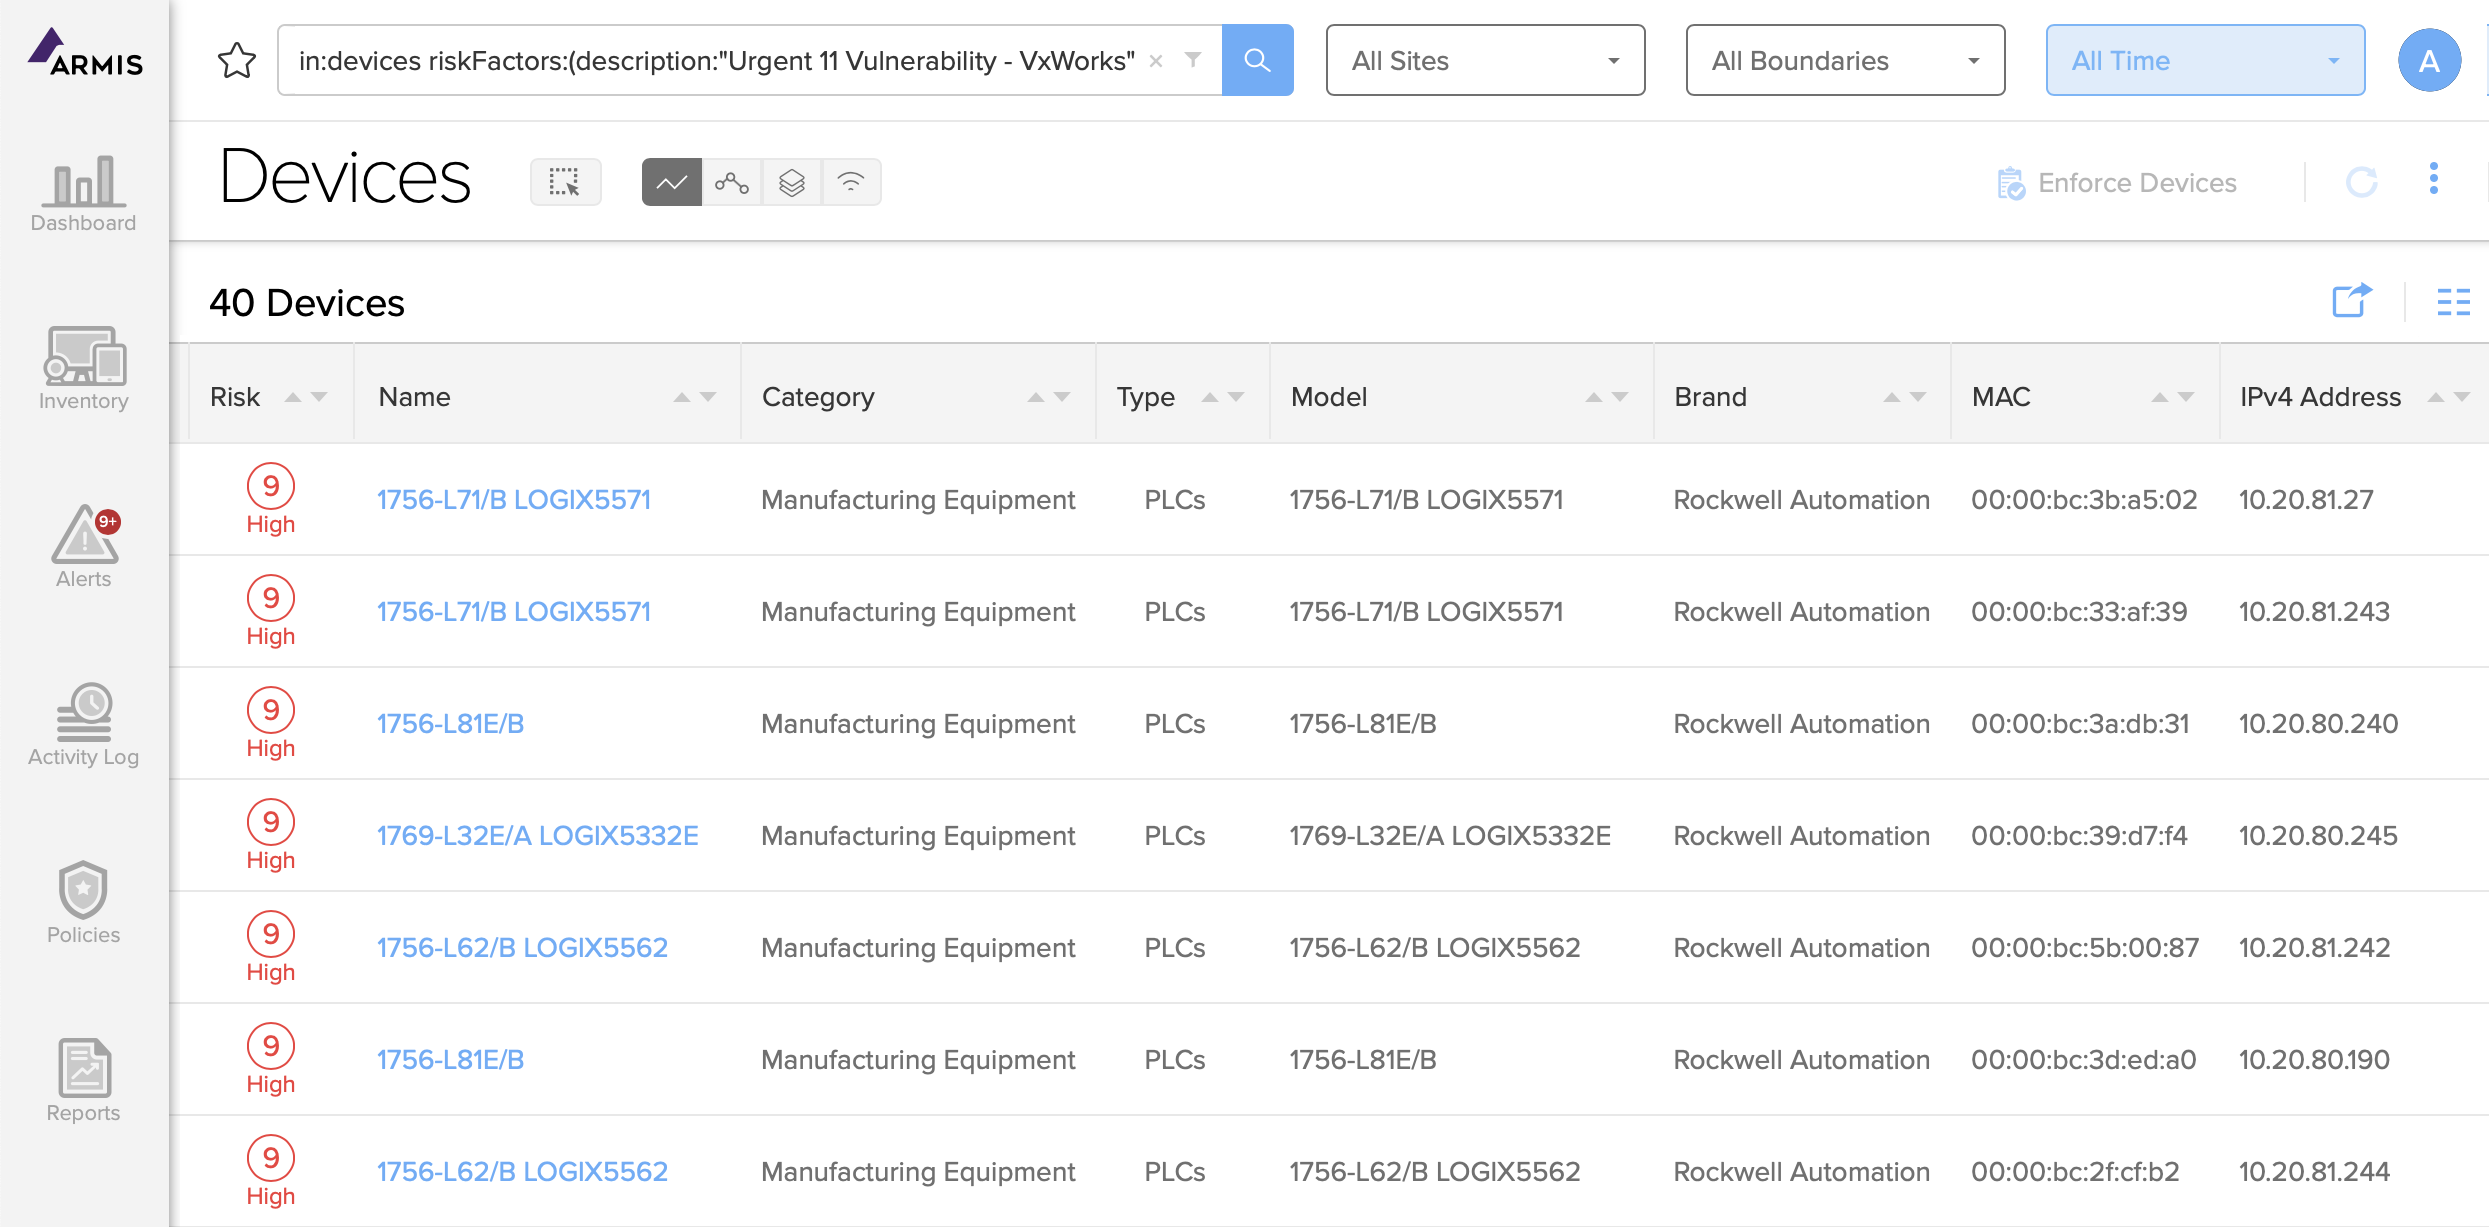The width and height of the screenshot is (2489, 1227).
Task: Click risk score 9 for MAC 00:00:bc:39:d7:f4
Action: 271,822
